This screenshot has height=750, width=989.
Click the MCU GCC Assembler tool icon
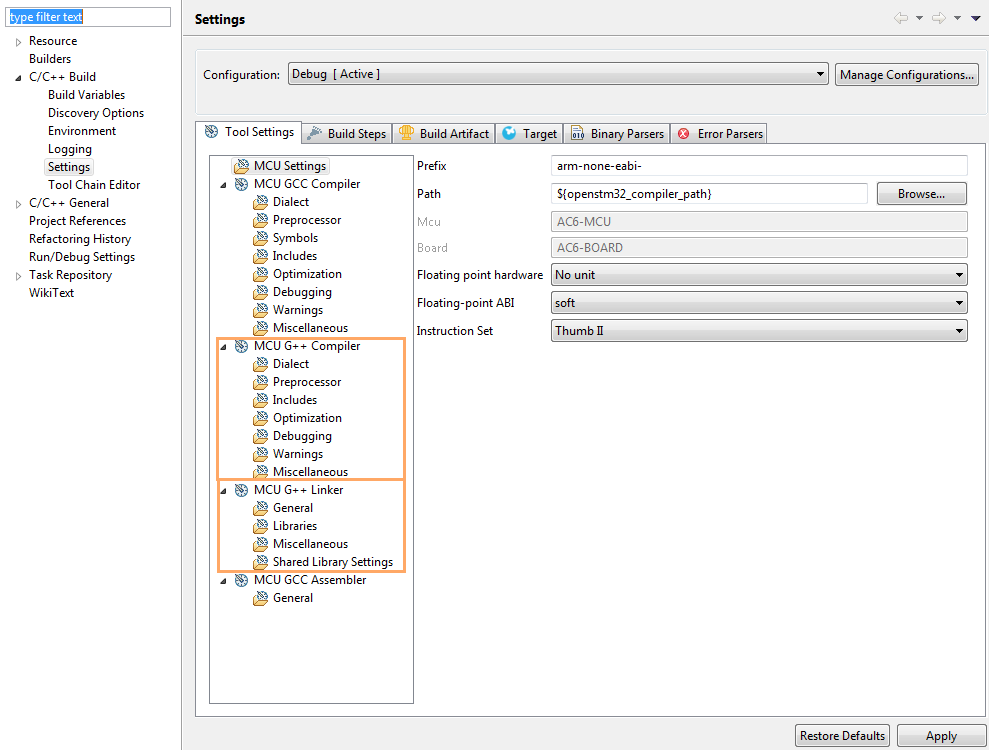pyautogui.click(x=241, y=580)
